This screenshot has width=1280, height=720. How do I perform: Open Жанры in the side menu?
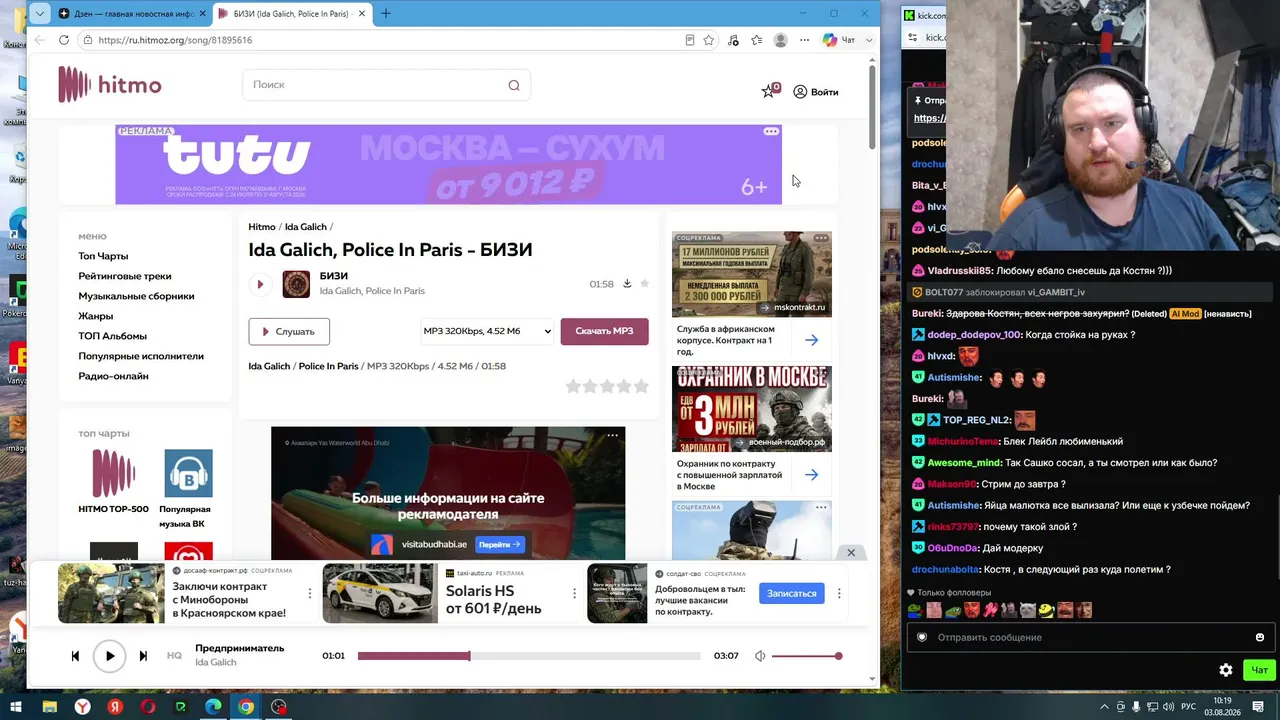click(x=96, y=316)
